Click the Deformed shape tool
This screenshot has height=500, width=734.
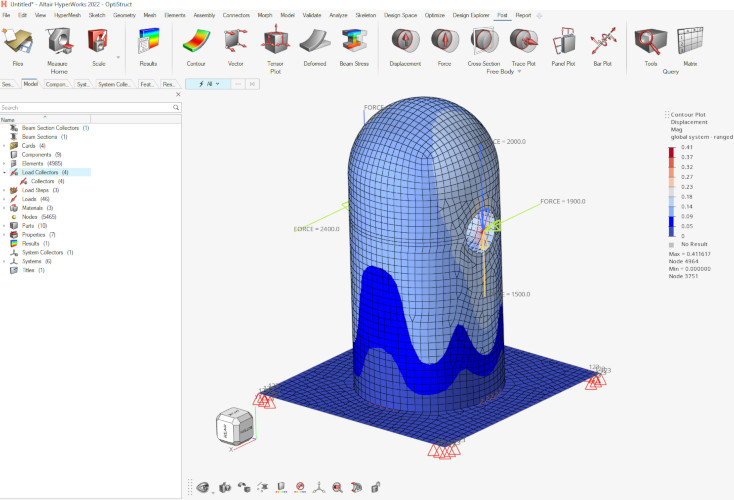(314, 45)
